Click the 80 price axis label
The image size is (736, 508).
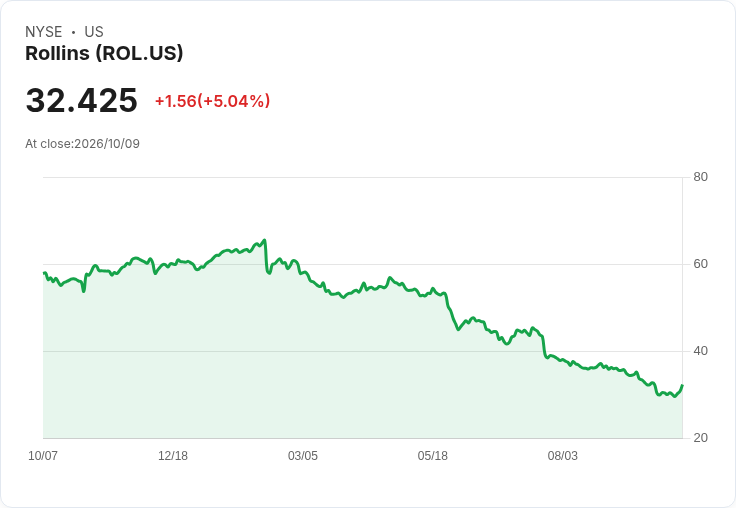700,177
